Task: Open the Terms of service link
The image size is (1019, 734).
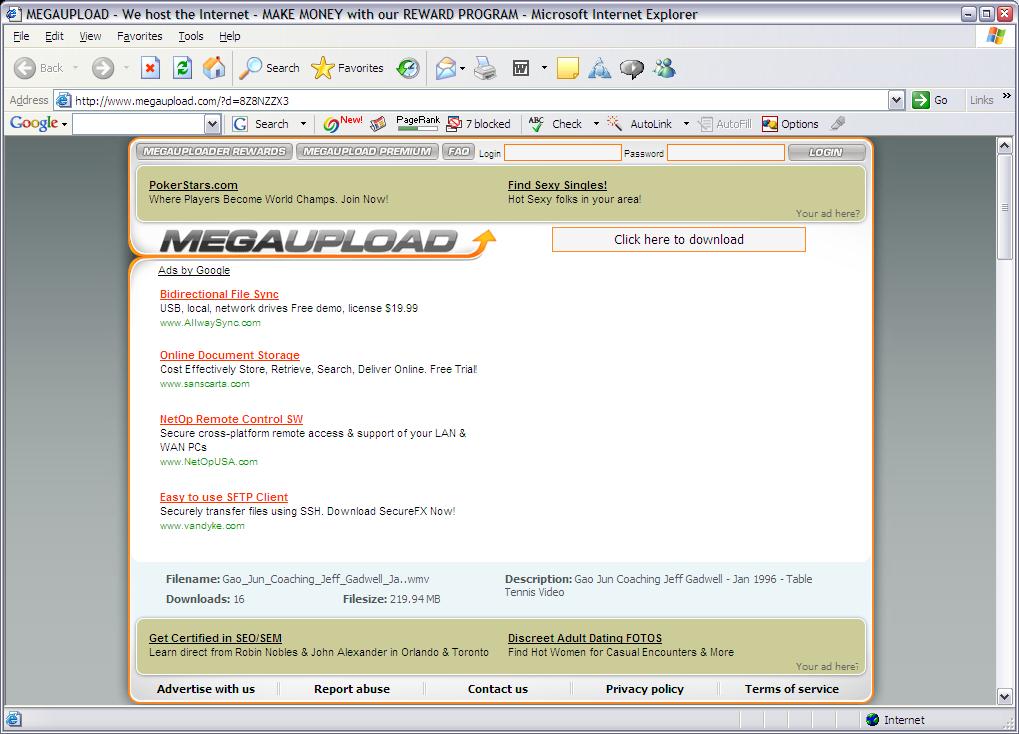Action: pyautogui.click(x=792, y=689)
